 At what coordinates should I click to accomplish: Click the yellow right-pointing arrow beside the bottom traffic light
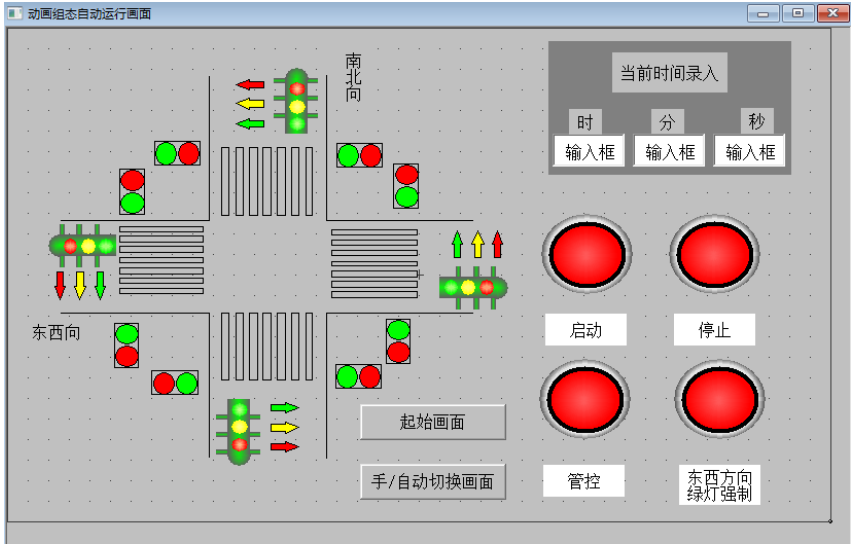(x=285, y=427)
